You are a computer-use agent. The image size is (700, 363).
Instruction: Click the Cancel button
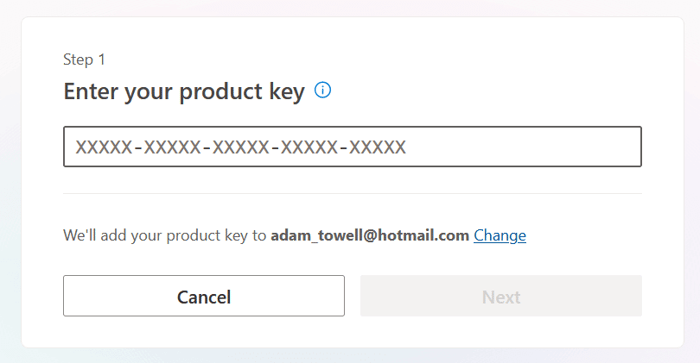pos(204,296)
